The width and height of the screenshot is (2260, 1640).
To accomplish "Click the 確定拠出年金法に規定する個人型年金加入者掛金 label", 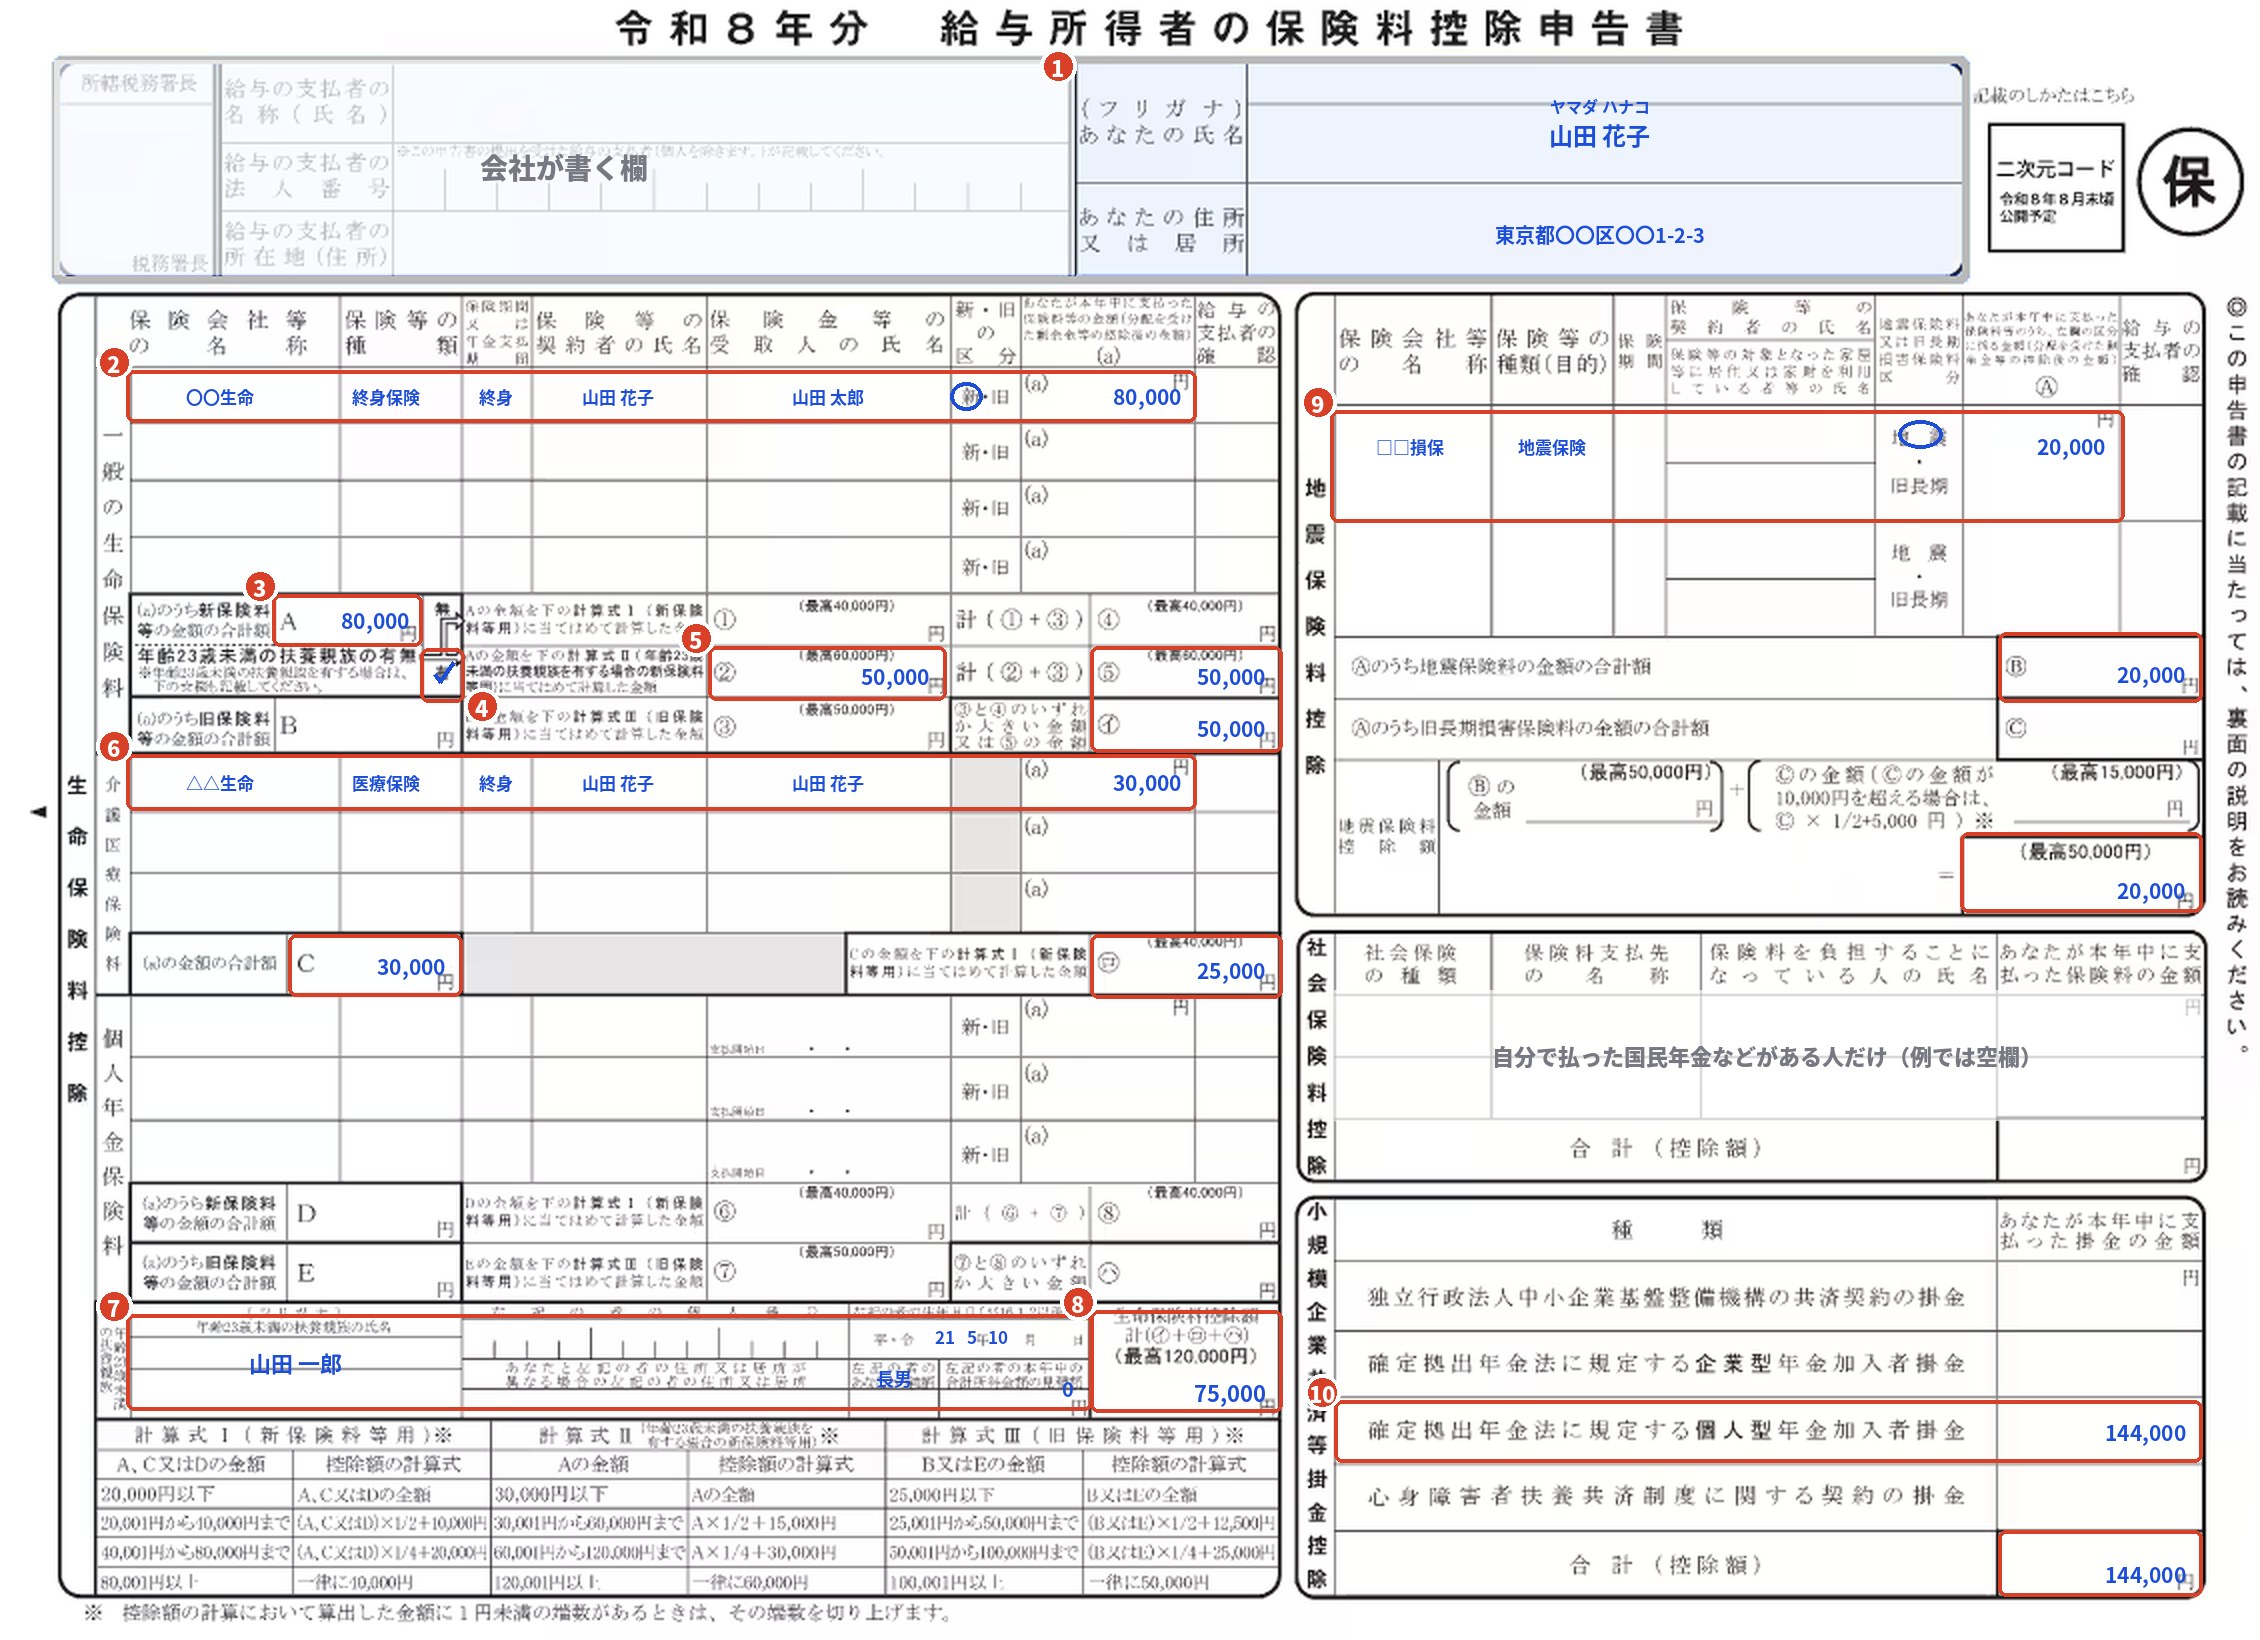I will tap(1667, 1430).
